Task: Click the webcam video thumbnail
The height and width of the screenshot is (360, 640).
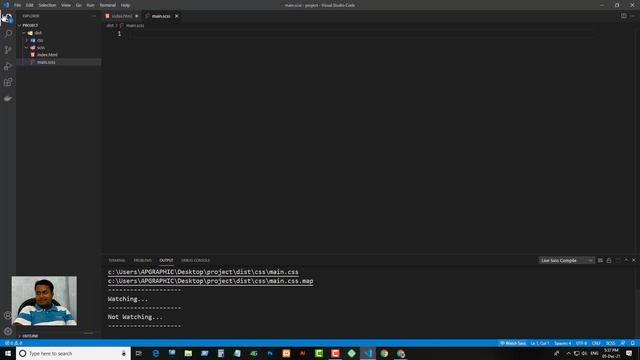Action: pyautogui.click(x=44, y=301)
